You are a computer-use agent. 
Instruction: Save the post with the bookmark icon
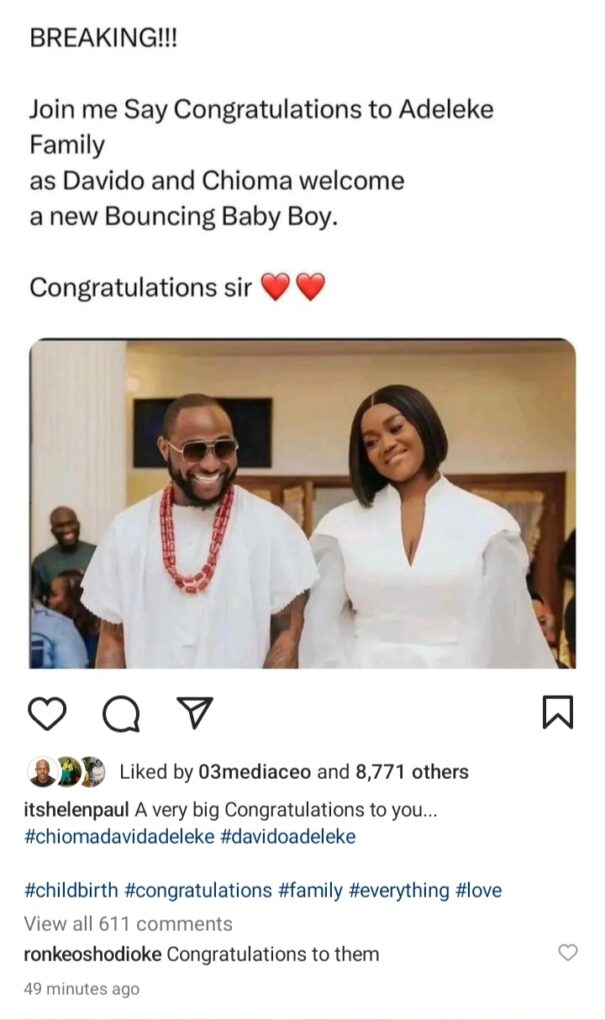[x=556, y=712]
